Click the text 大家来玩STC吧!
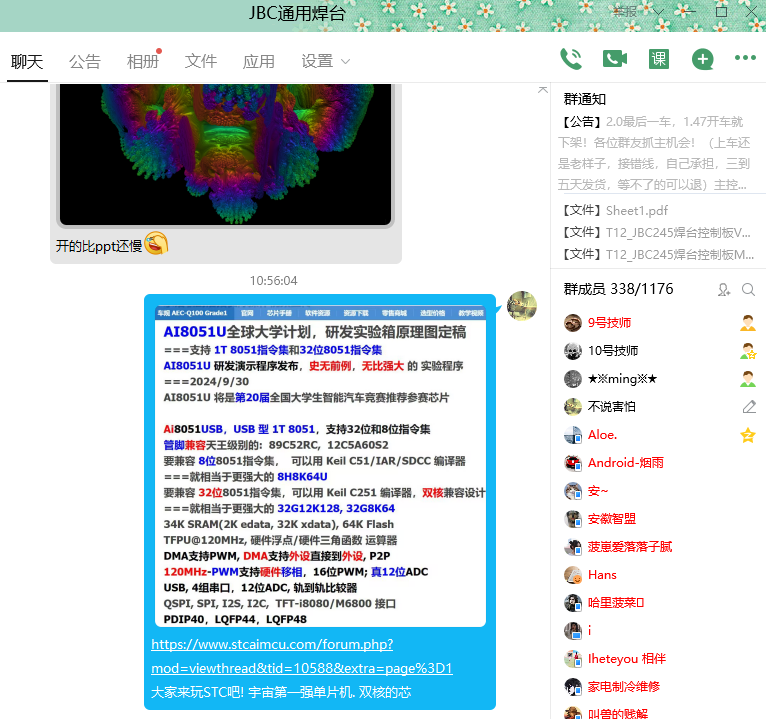Image resolution: width=766 pixels, height=719 pixels. pyautogui.click(x=197, y=692)
